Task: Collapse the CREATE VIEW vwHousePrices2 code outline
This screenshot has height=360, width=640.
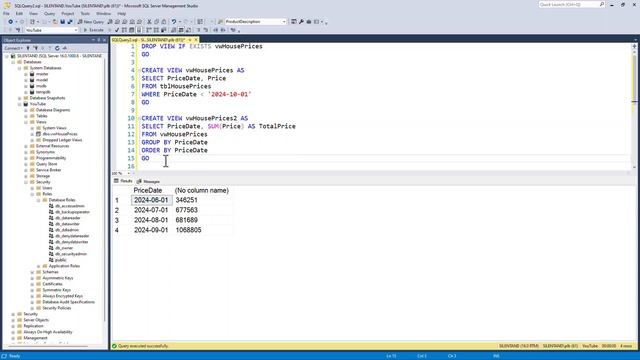Action: (139, 118)
